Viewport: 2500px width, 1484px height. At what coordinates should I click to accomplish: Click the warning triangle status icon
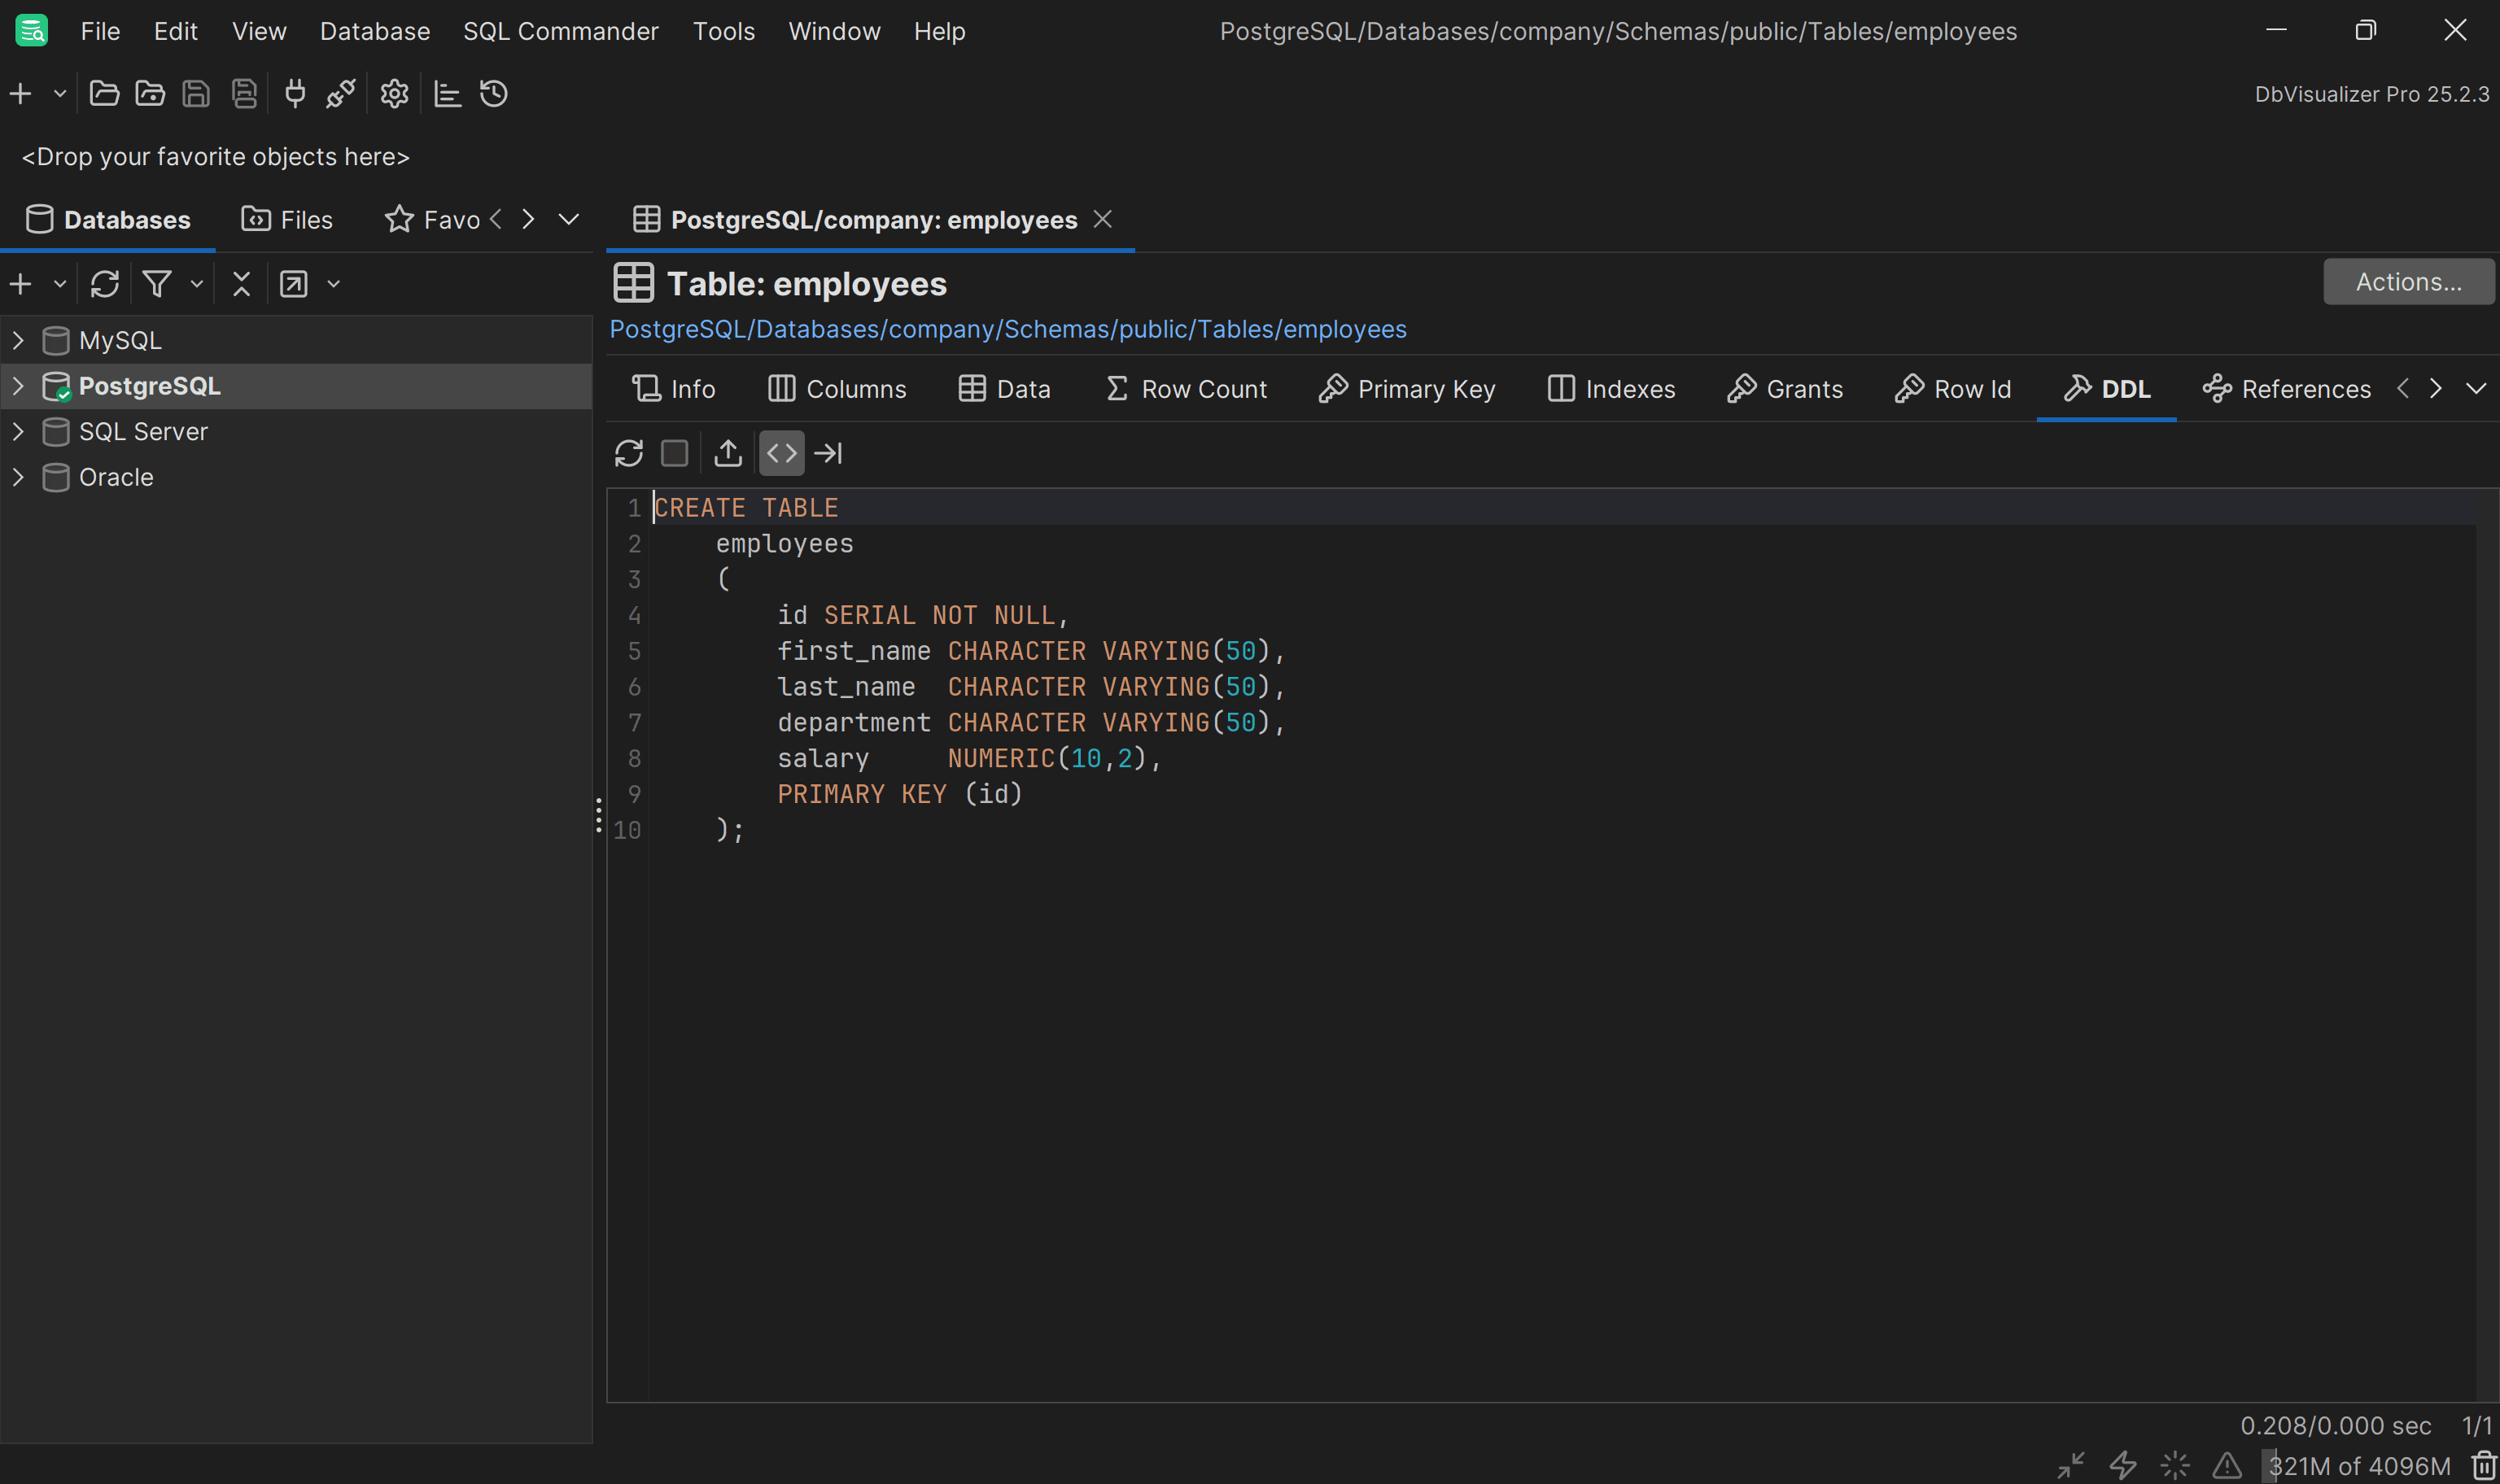[2227, 1466]
